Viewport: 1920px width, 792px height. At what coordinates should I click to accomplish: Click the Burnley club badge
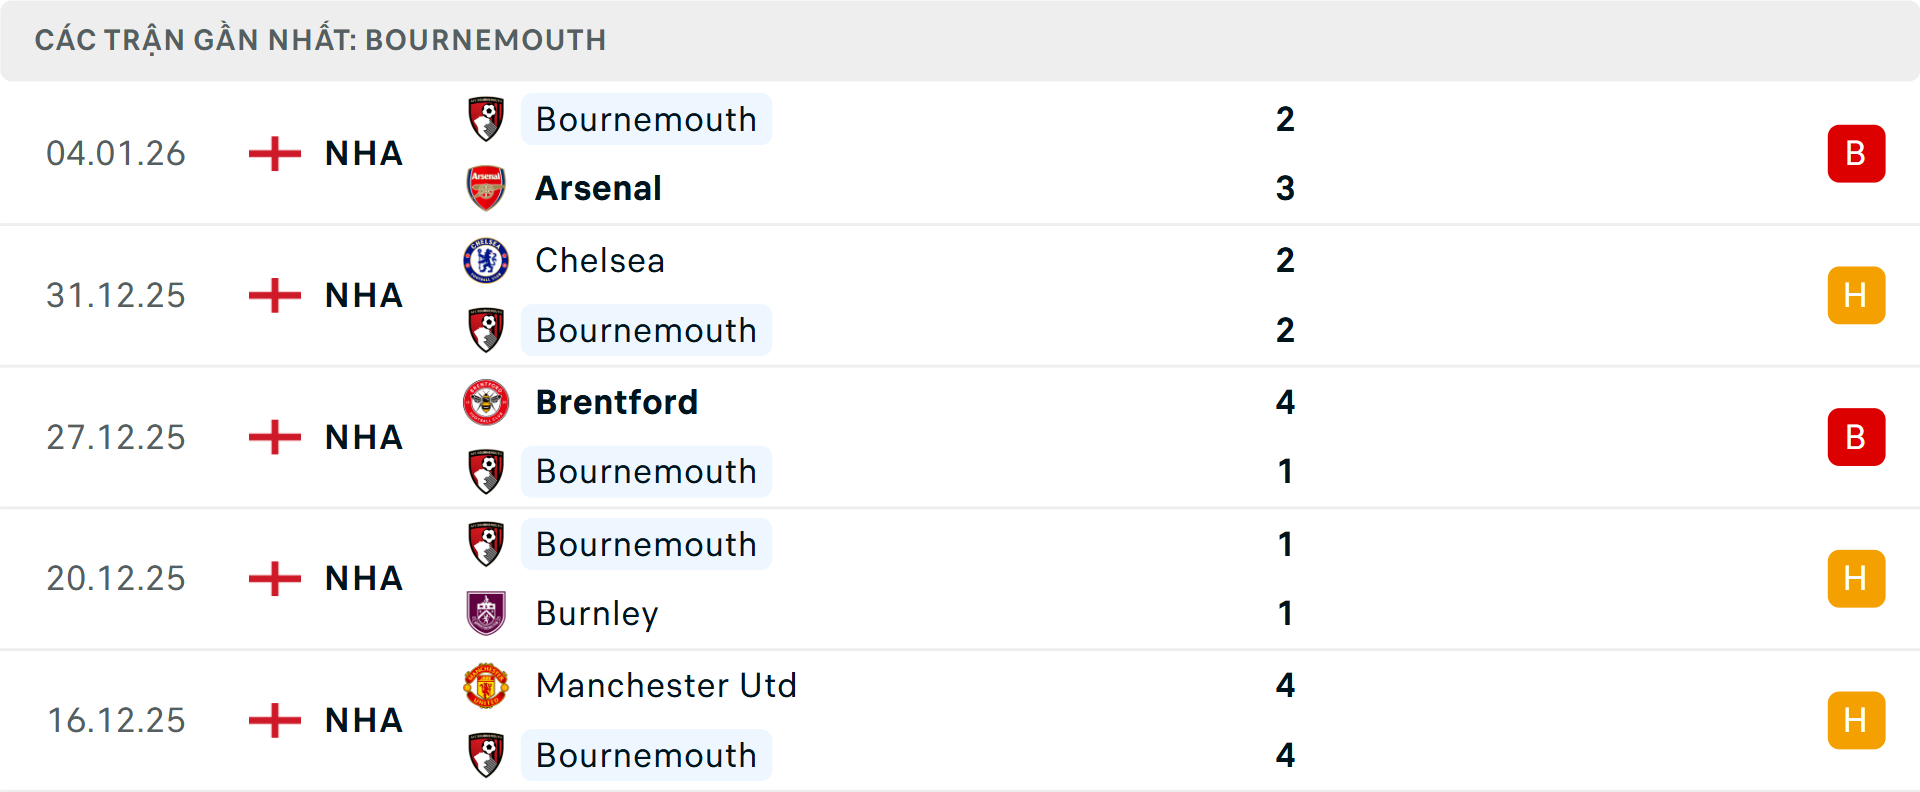486,613
